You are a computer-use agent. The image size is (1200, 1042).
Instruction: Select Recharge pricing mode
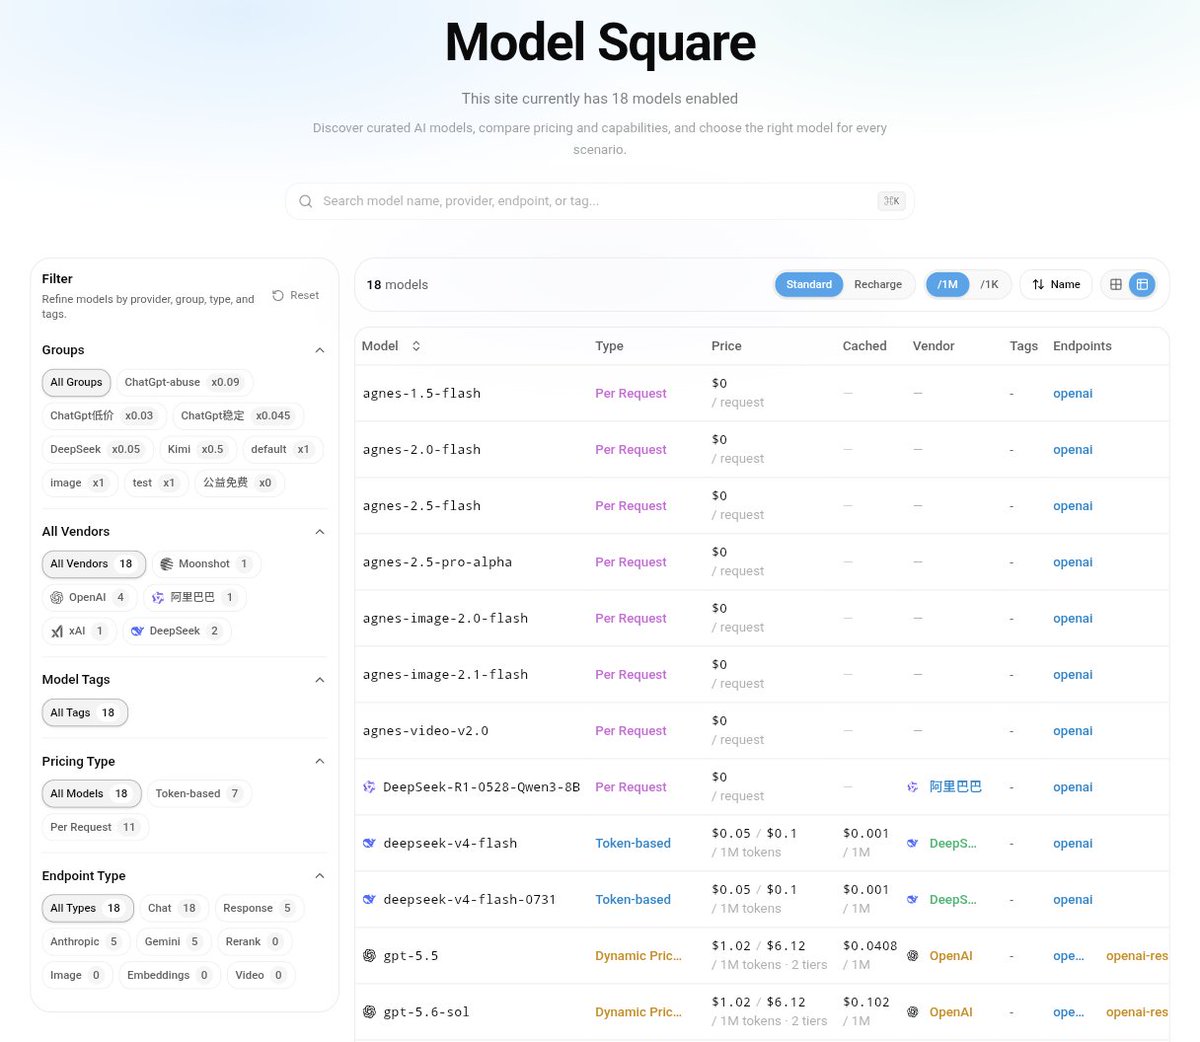tap(878, 284)
